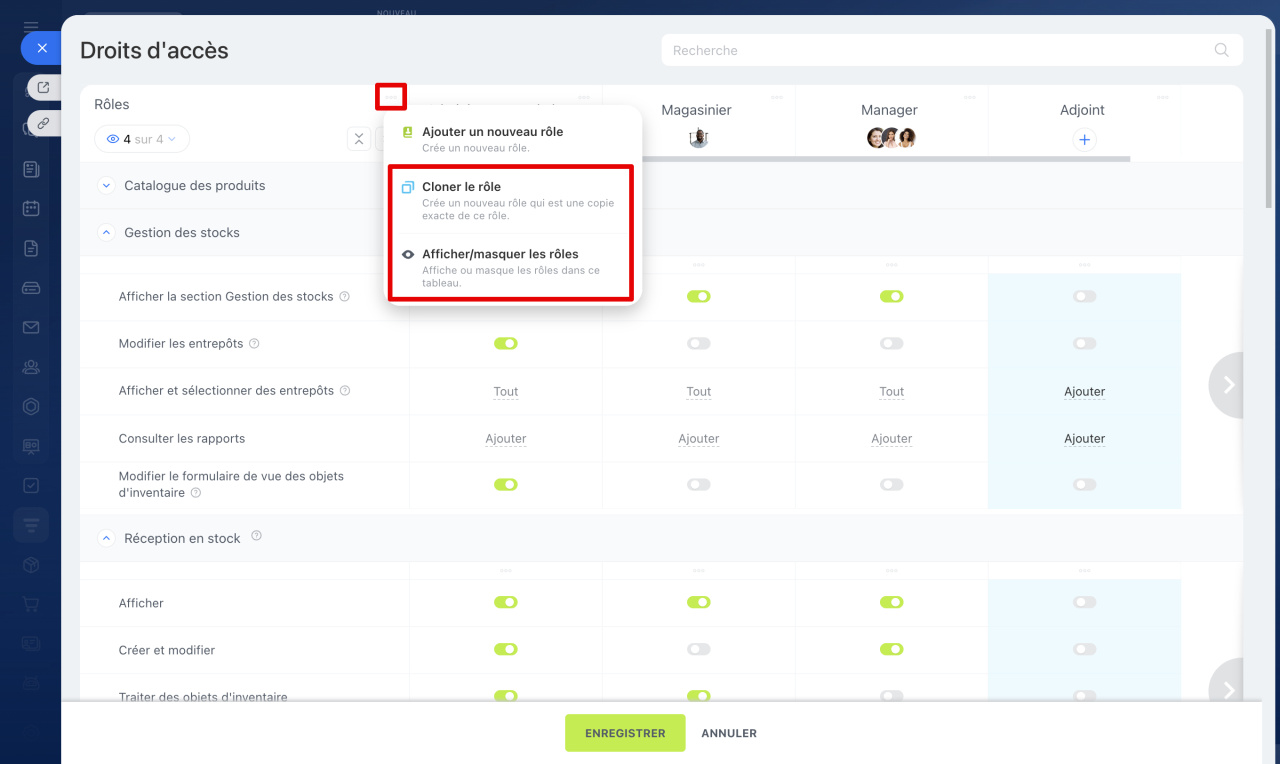The width and height of the screenshot is (1280, 764).
Task: Close the Droits d'accès slider panel
Action: pyautogui.click(x=41, y=47)
